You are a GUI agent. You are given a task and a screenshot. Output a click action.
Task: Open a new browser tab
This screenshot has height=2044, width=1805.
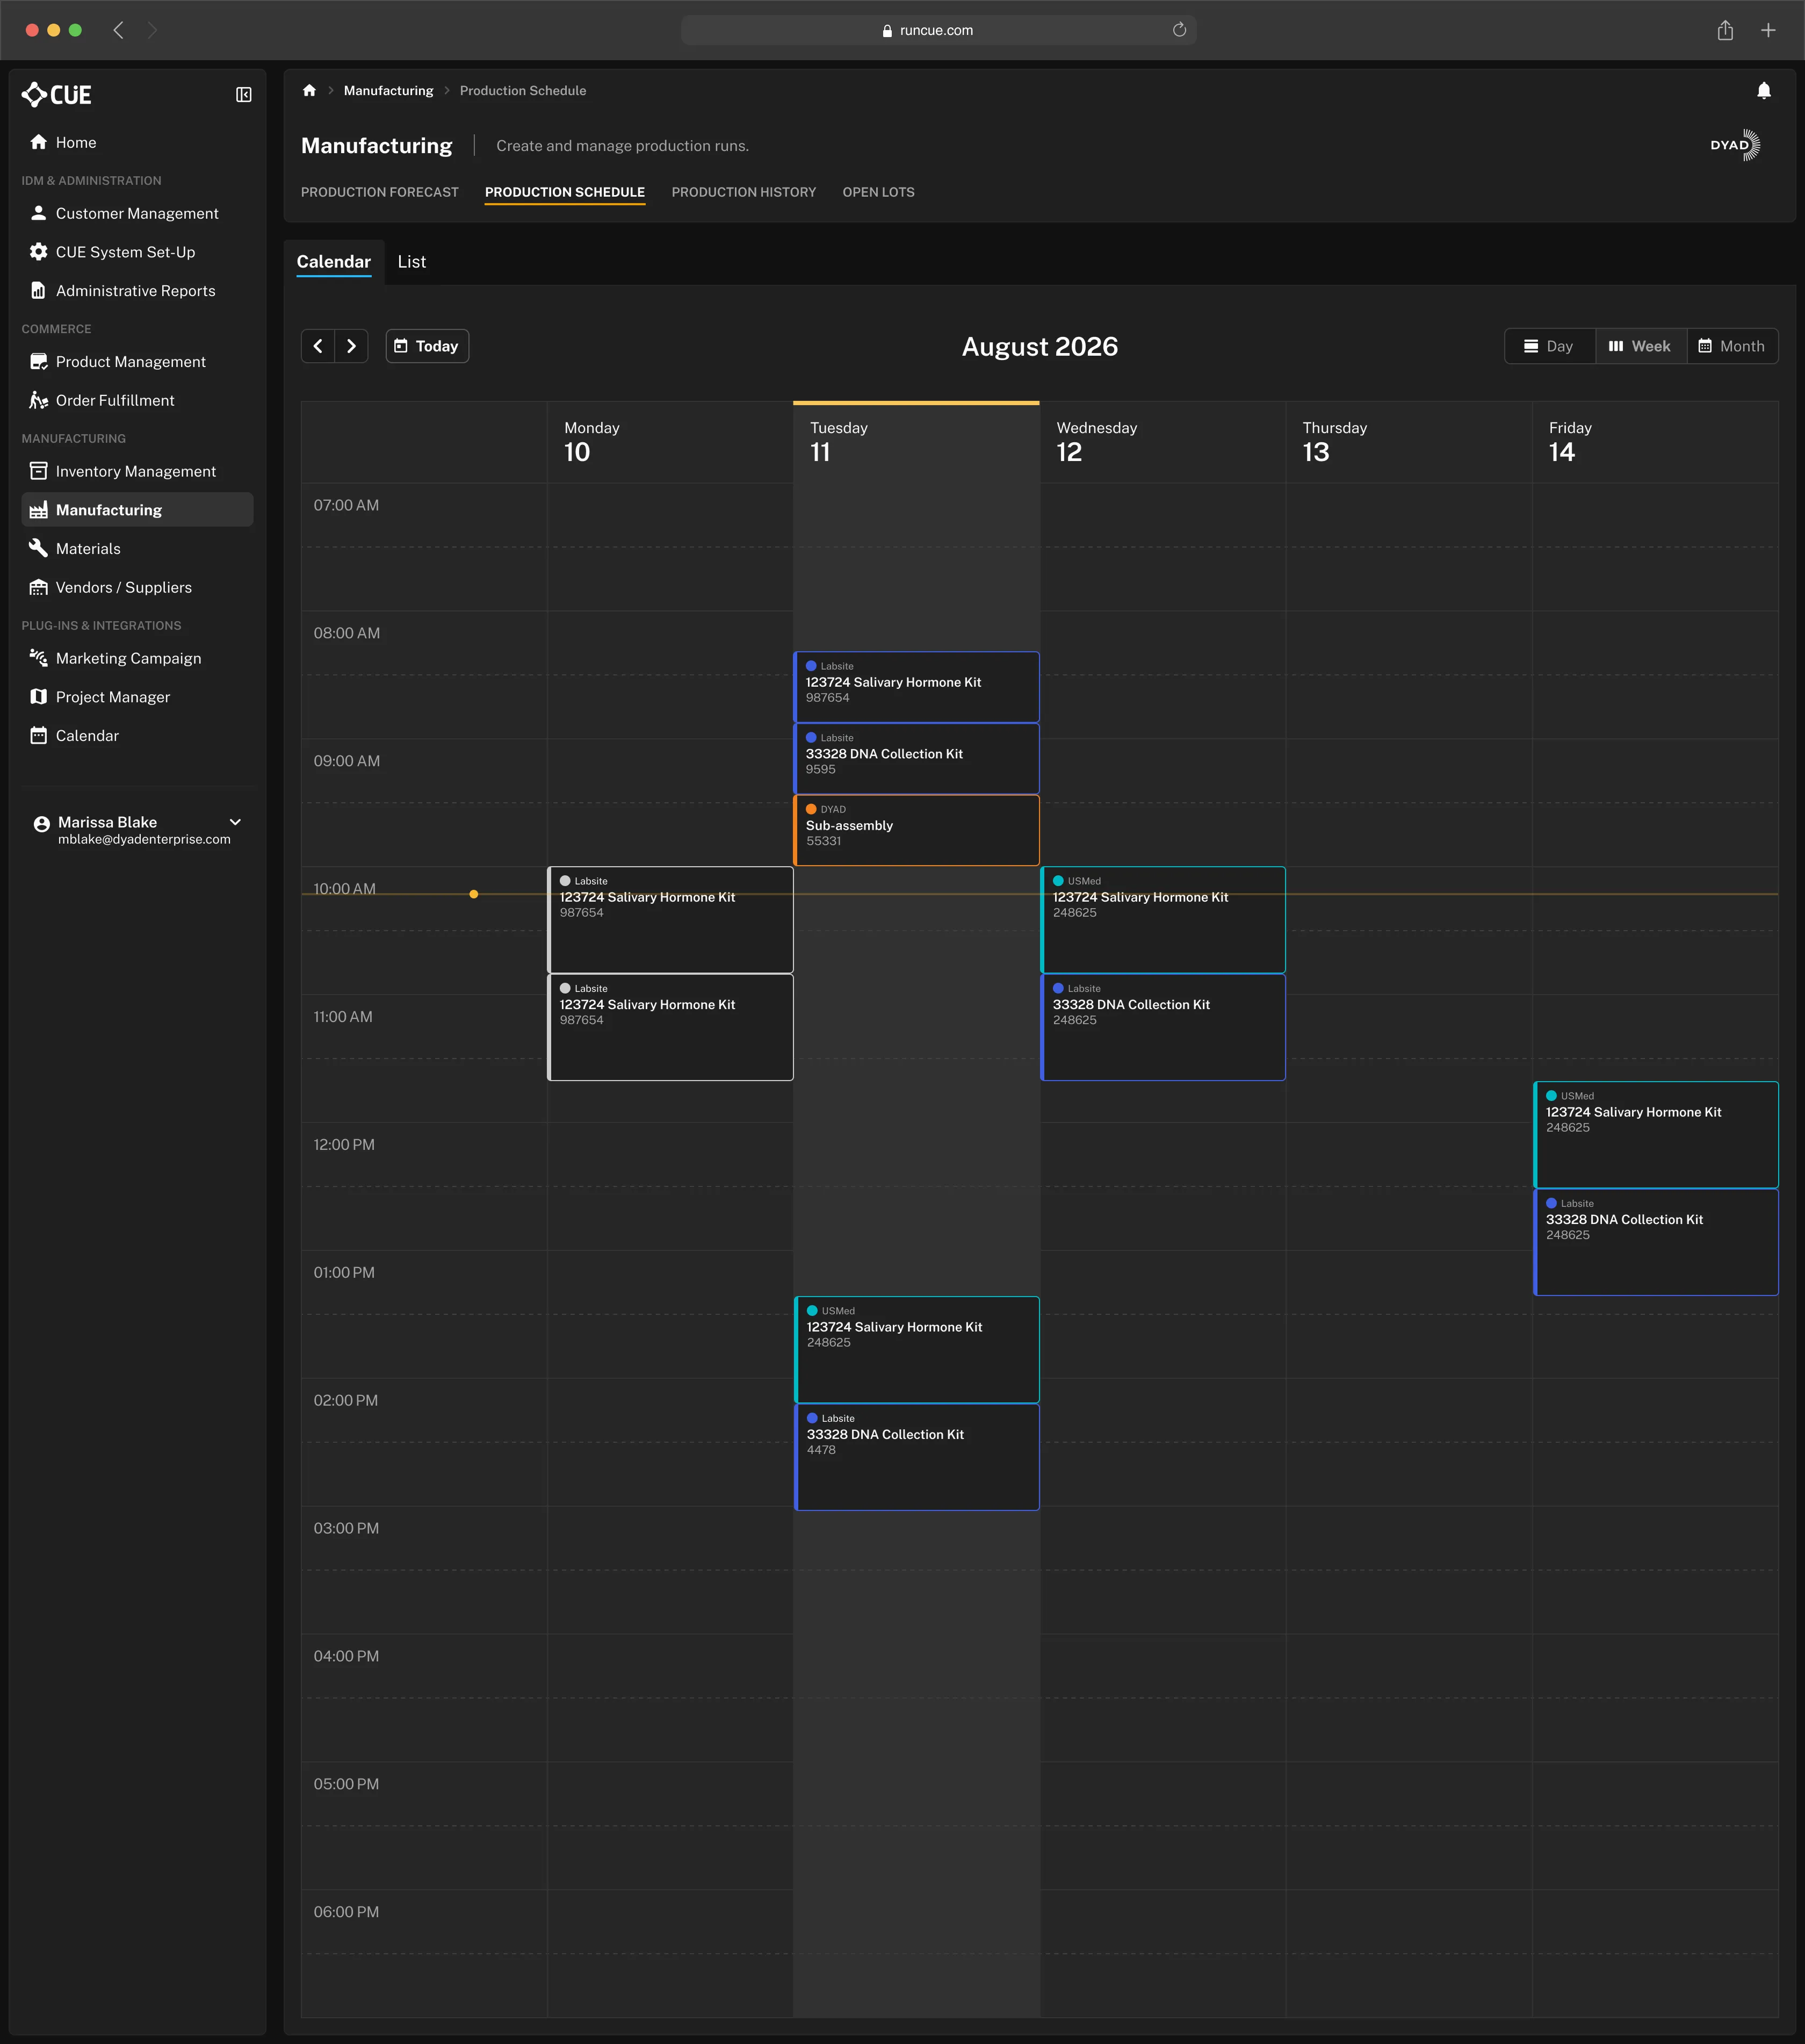(1768, 30)
